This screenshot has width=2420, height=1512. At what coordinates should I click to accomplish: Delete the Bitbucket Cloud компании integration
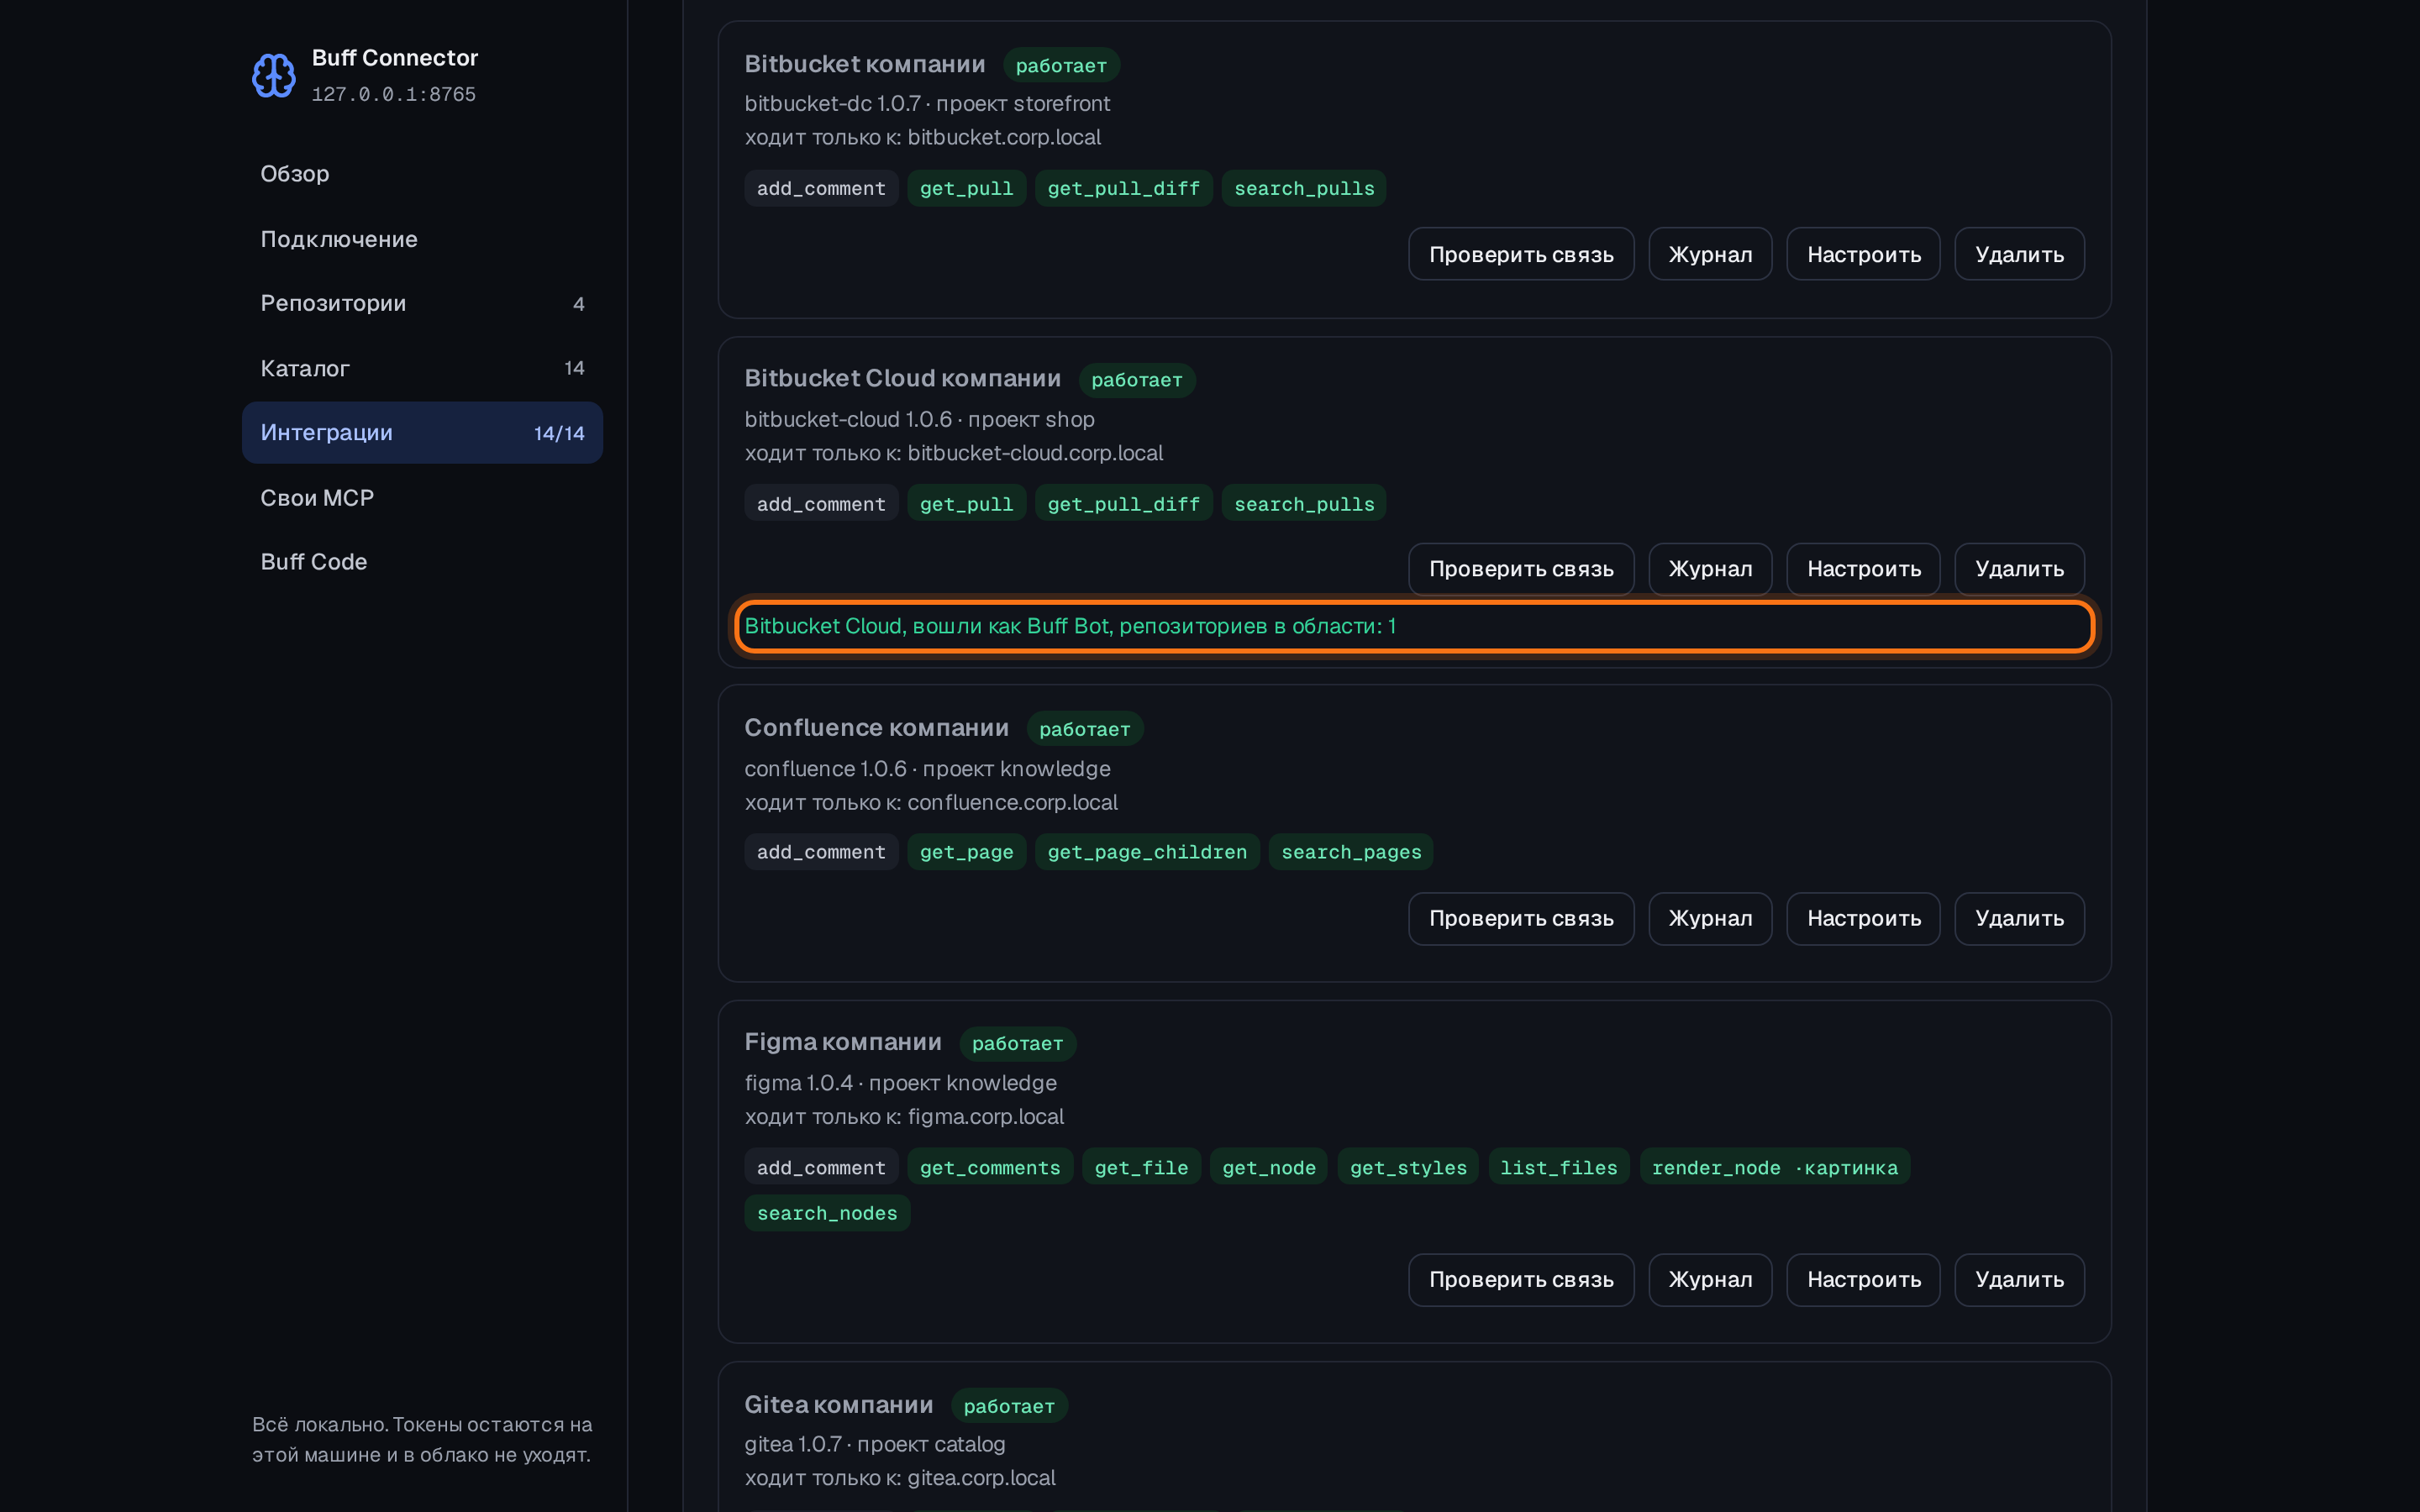click(x=2019, y=569)
